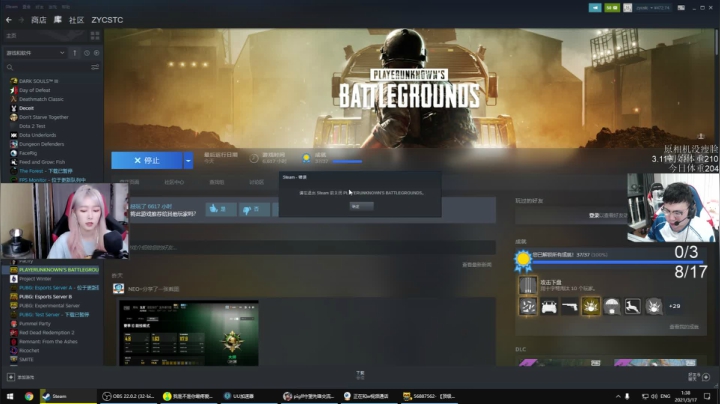The image size is (720, 404).
Task: Select PUBG: Test Server entry
Action: [54, 314]
